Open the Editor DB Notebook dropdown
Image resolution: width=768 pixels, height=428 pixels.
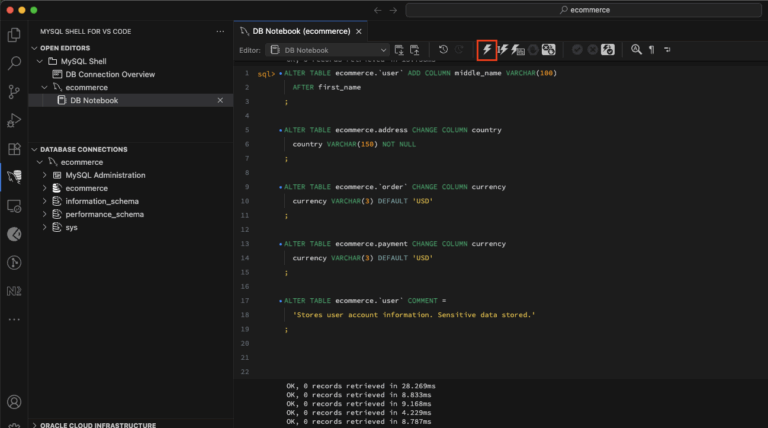point(329,49)
